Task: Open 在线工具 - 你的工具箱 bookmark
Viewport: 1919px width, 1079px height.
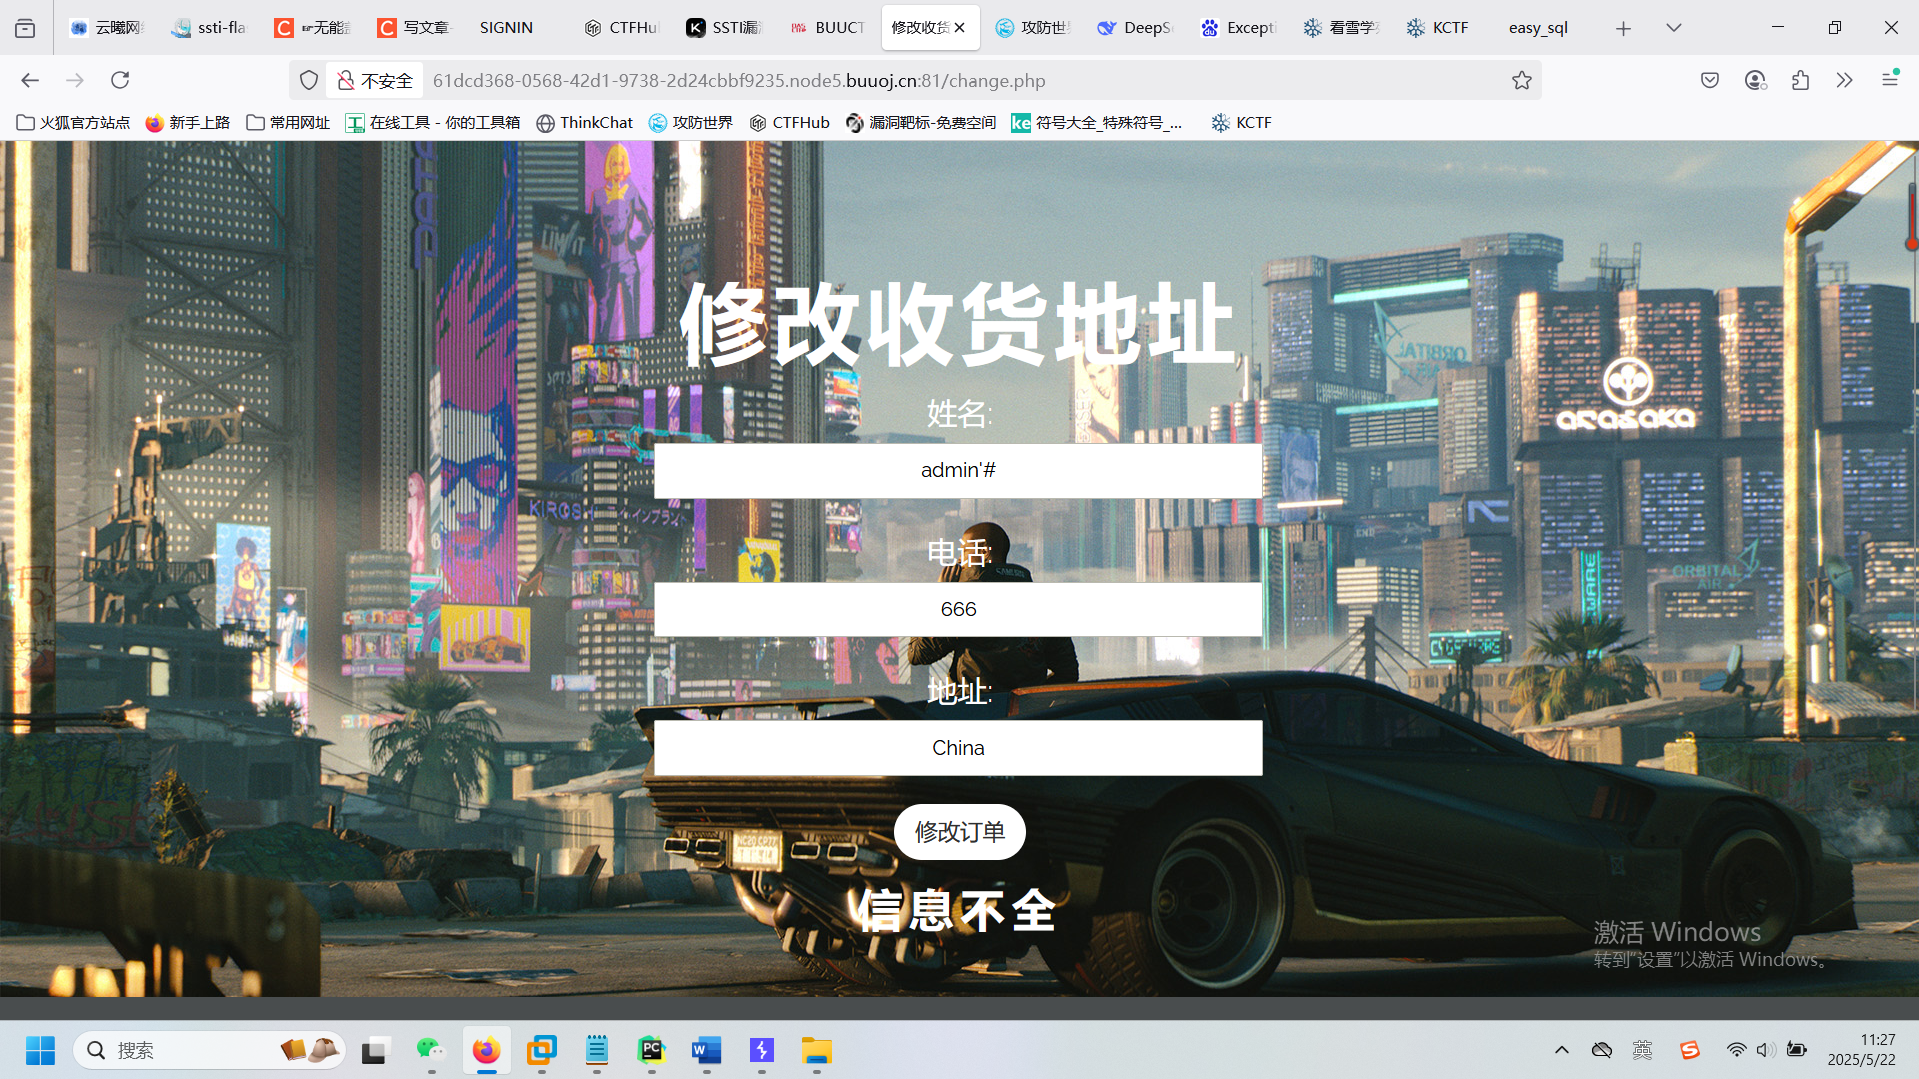Action: pyautogui.click(x=432, y=122)
